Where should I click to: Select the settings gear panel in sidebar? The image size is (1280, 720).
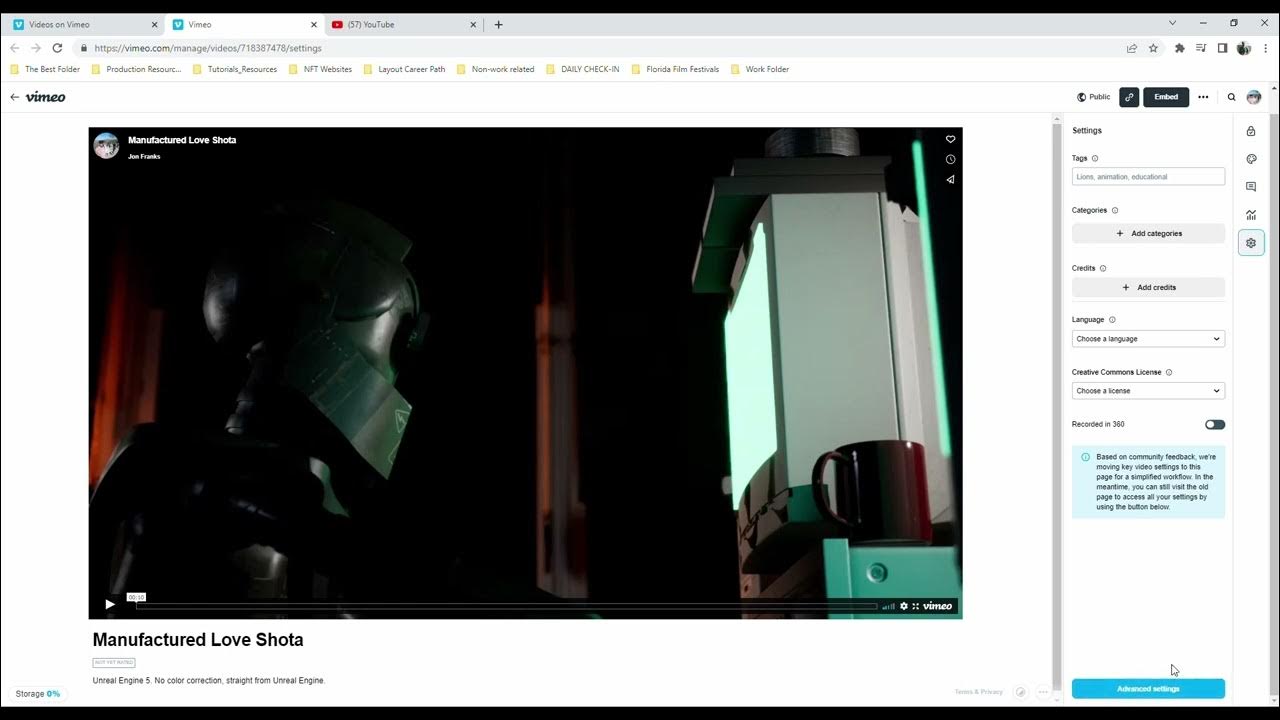tap(1250, 243)
